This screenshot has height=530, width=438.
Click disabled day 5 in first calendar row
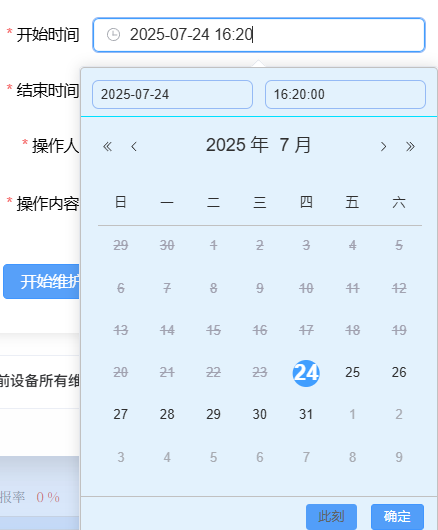pyautogui.click(x=399, y=245)
